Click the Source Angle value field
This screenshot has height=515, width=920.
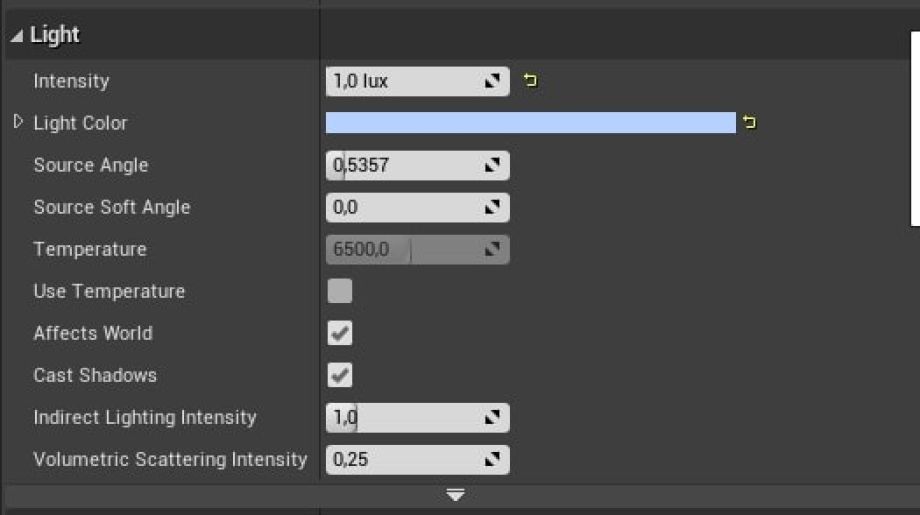click(400, 165)
